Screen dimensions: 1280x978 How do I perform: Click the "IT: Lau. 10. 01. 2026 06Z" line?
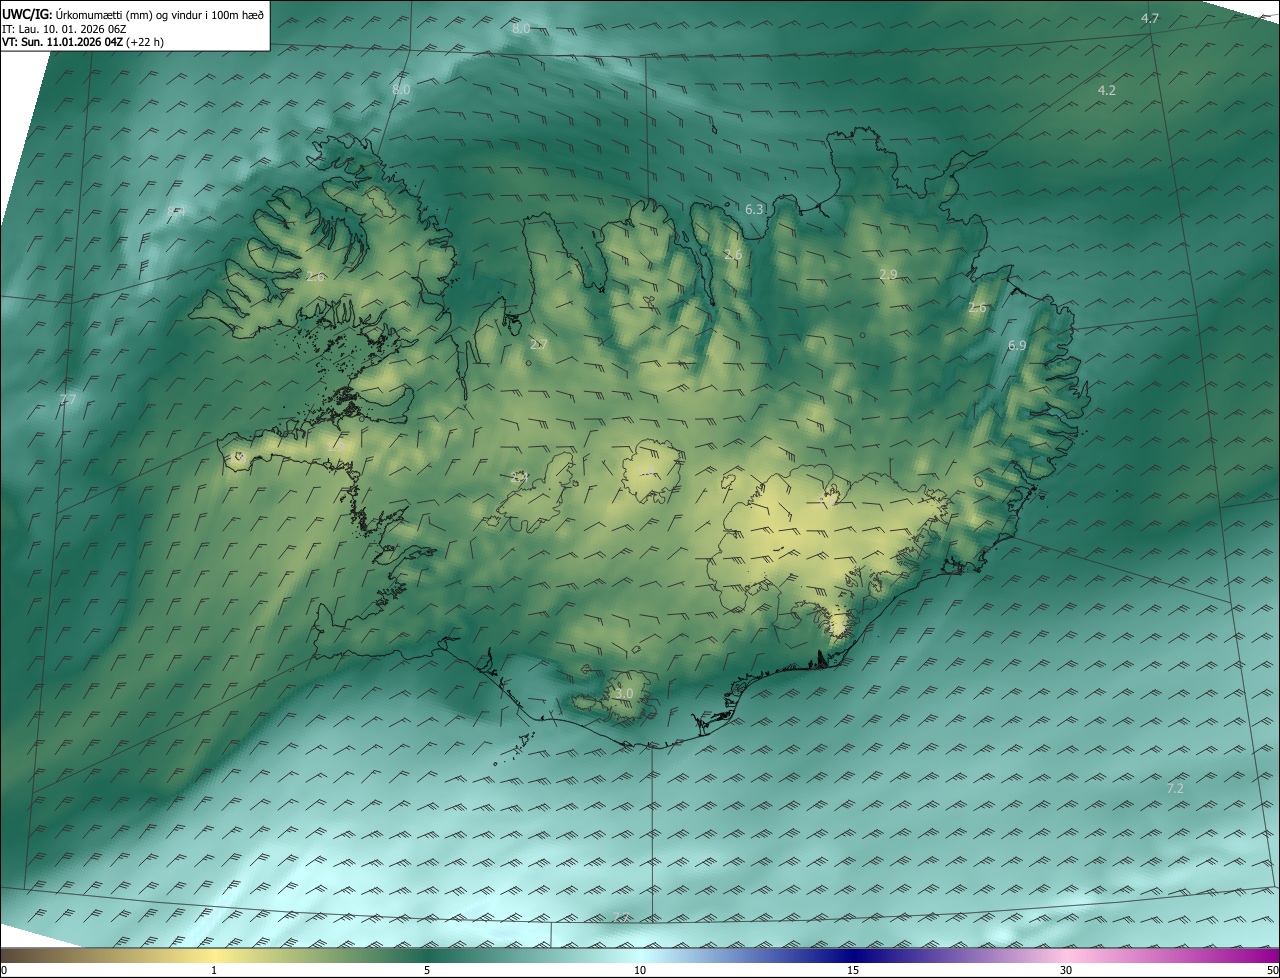coord(64,29)
